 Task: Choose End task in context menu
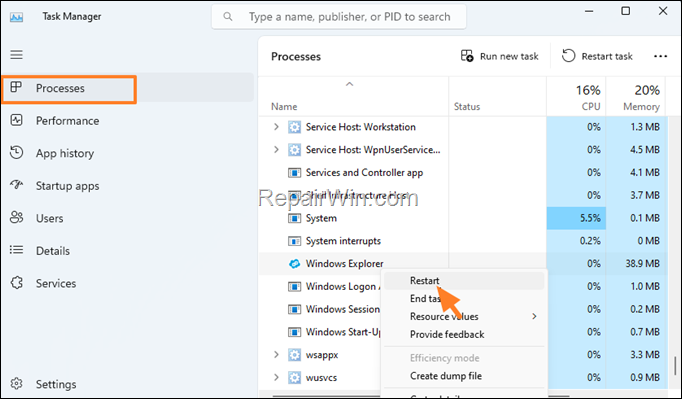click(464, 298)
